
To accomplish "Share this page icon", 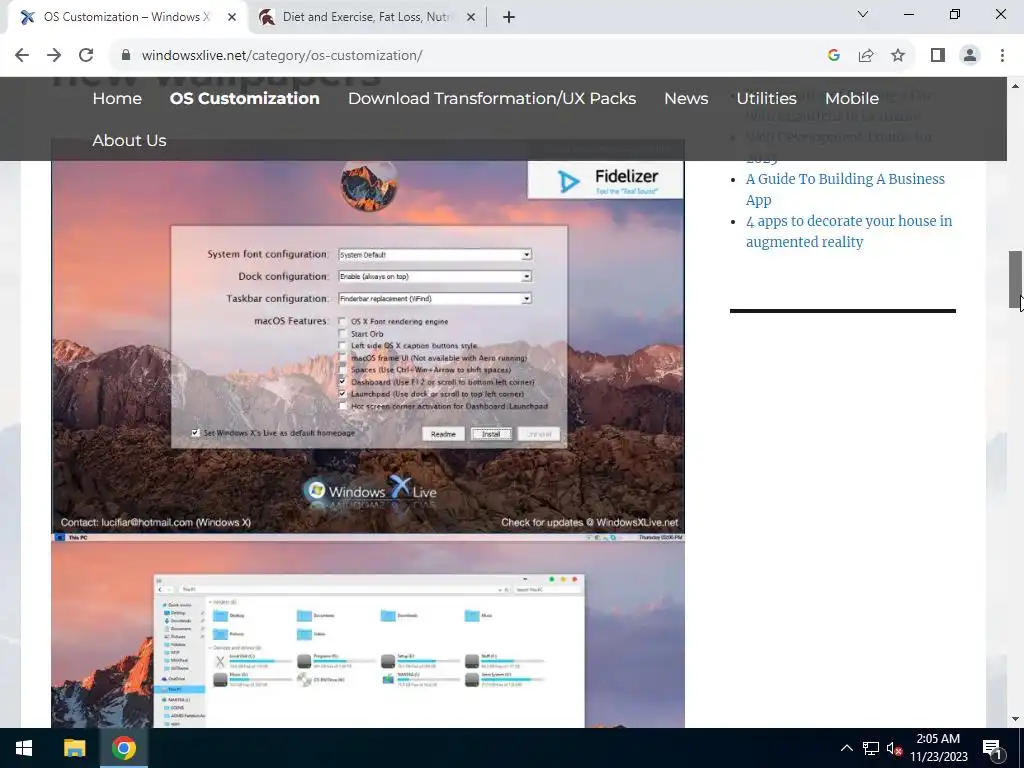I will (866, 56).
